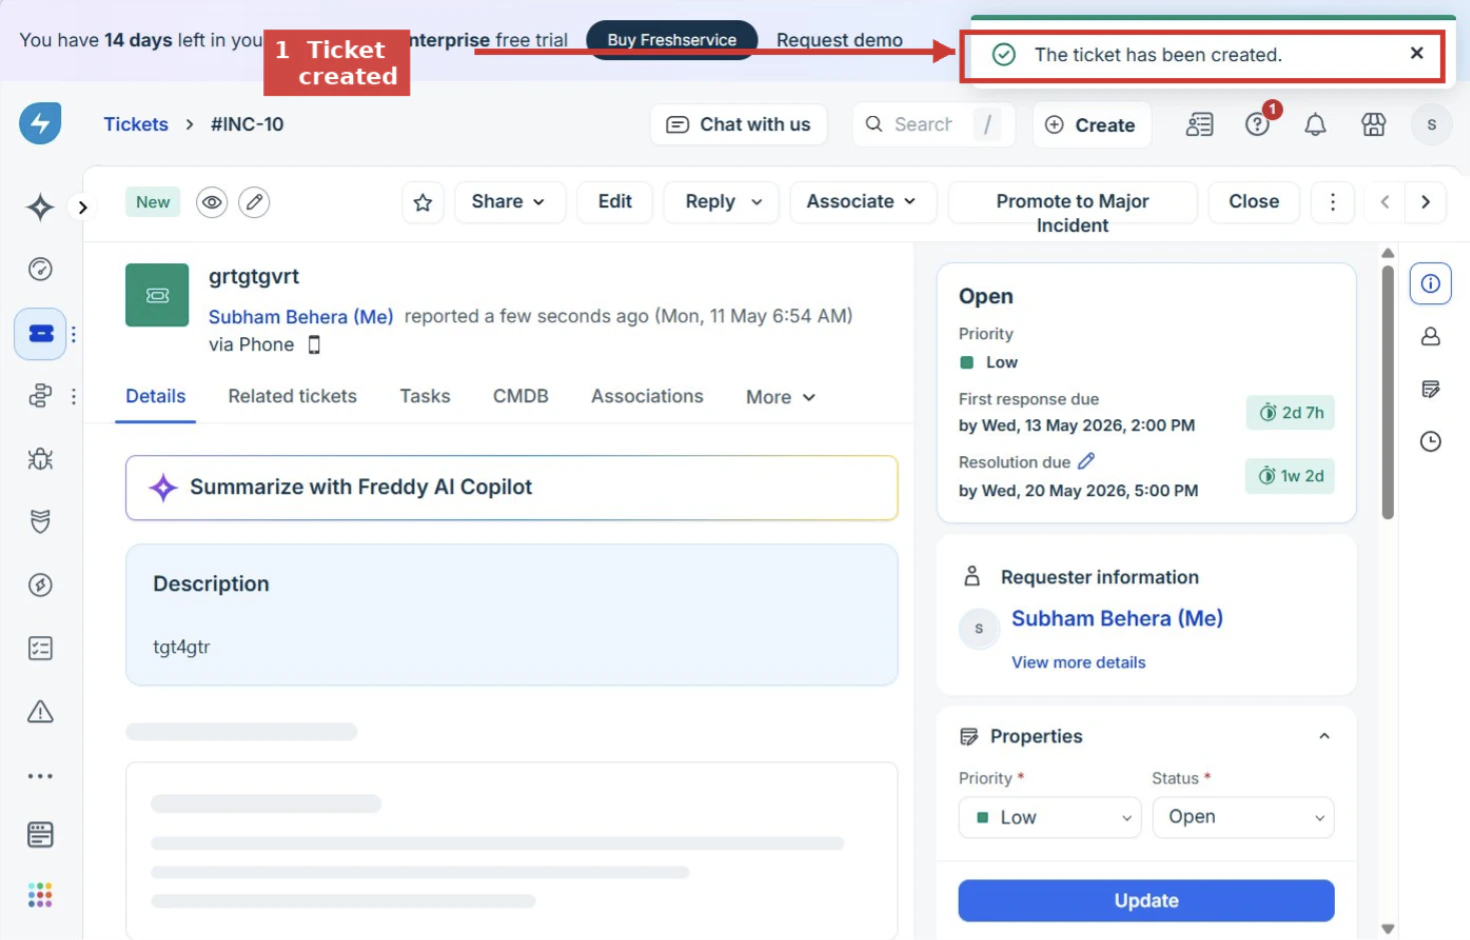Go to previous ticket arrow

[x=1385, y=202]
